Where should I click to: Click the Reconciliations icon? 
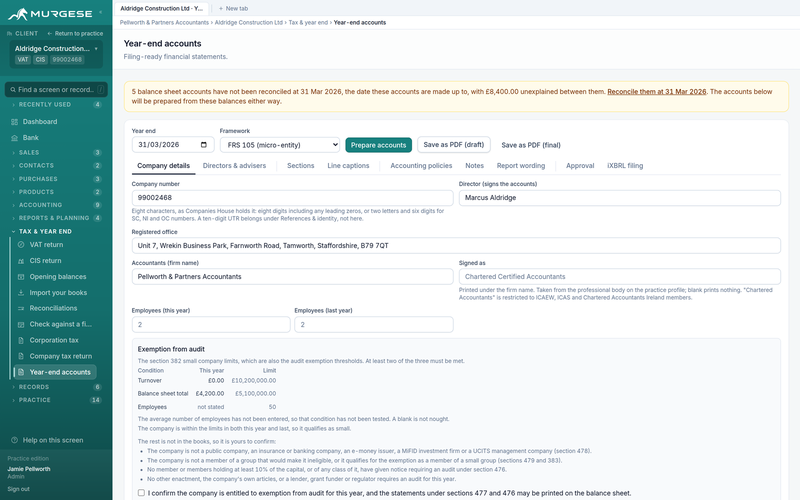(21, 308)
